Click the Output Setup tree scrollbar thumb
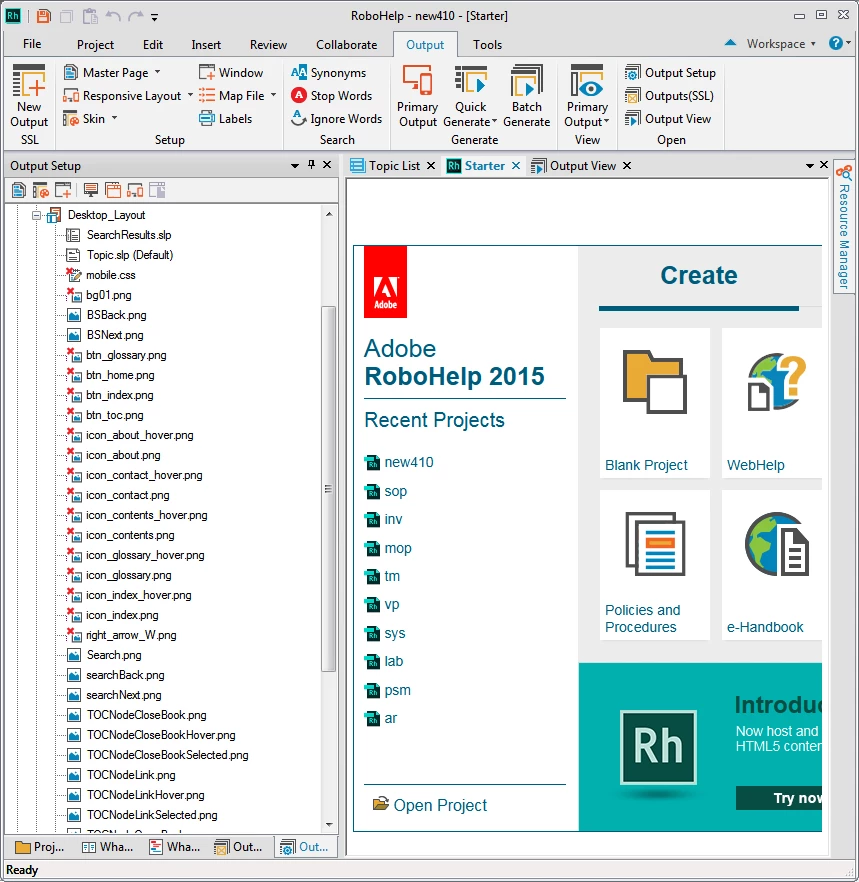 [329, 488]
